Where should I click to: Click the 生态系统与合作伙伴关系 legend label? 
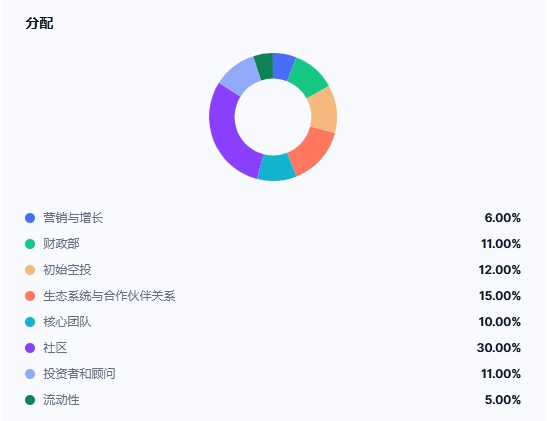coord(109,296)
